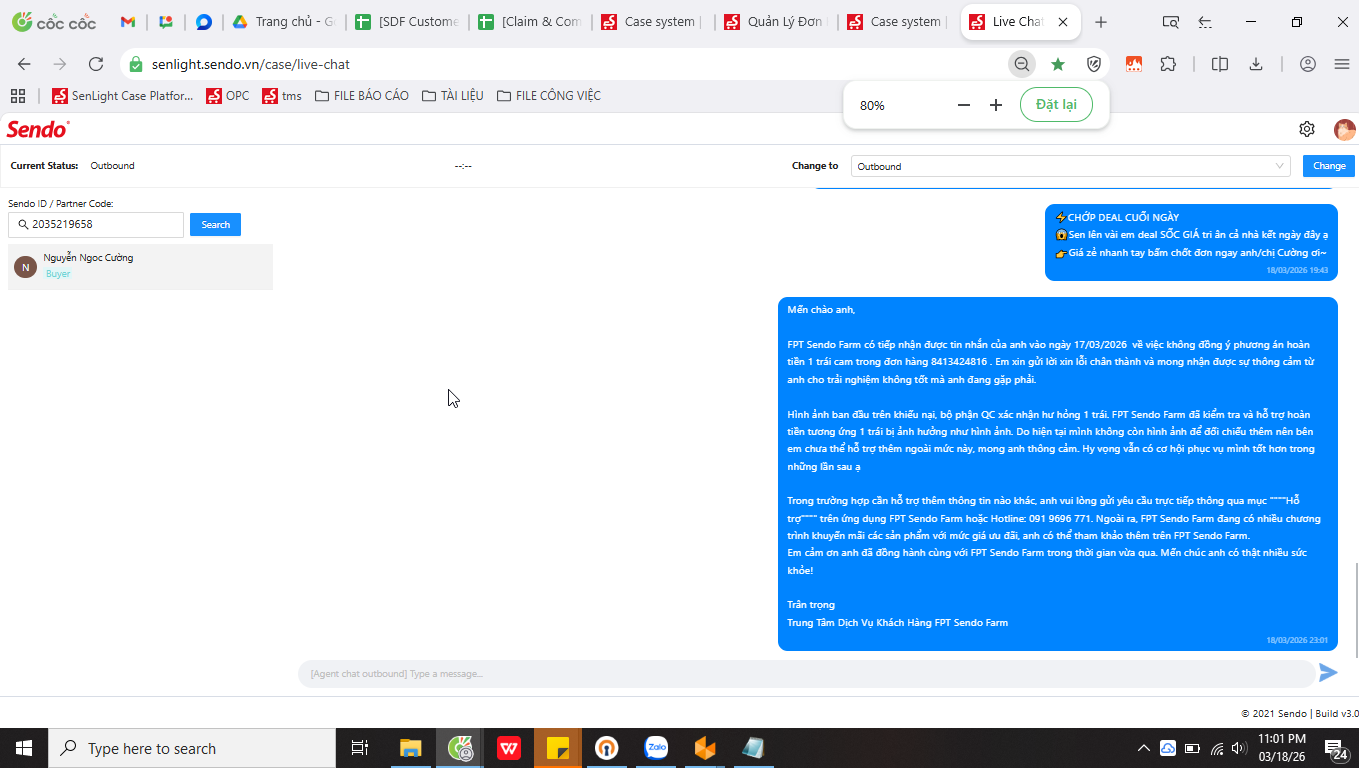Switch to the Trang chủ Google Drive tab
The width and height of the screenshot is (1359, 768).
tap(284, 22)
